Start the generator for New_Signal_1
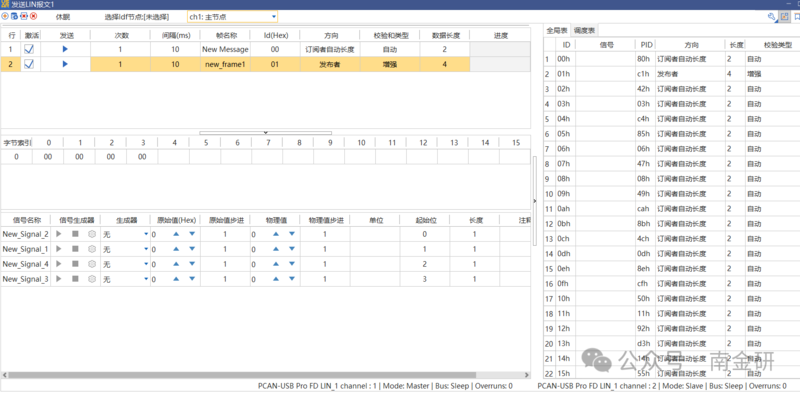 point(59,249)
